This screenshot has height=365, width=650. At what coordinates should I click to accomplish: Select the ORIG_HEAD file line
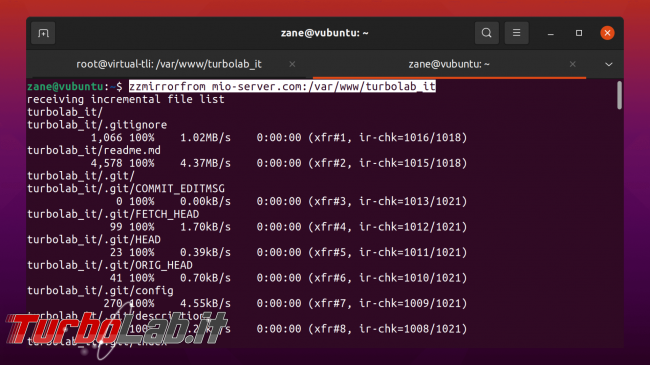point(110,265)
